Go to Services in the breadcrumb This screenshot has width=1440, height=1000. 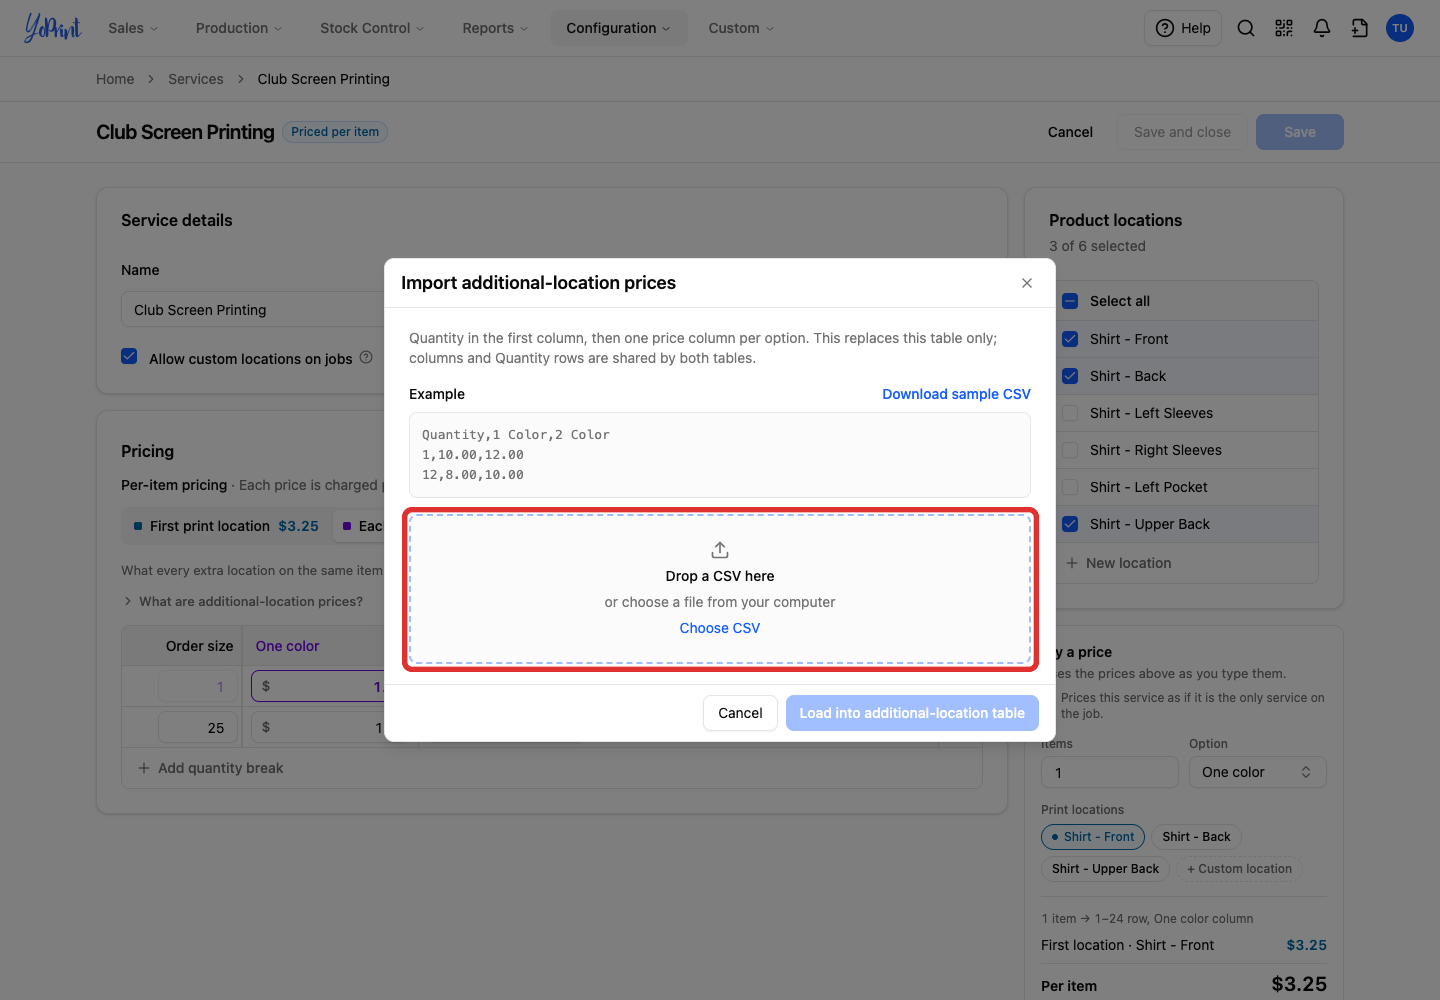(x=196, y=79)
